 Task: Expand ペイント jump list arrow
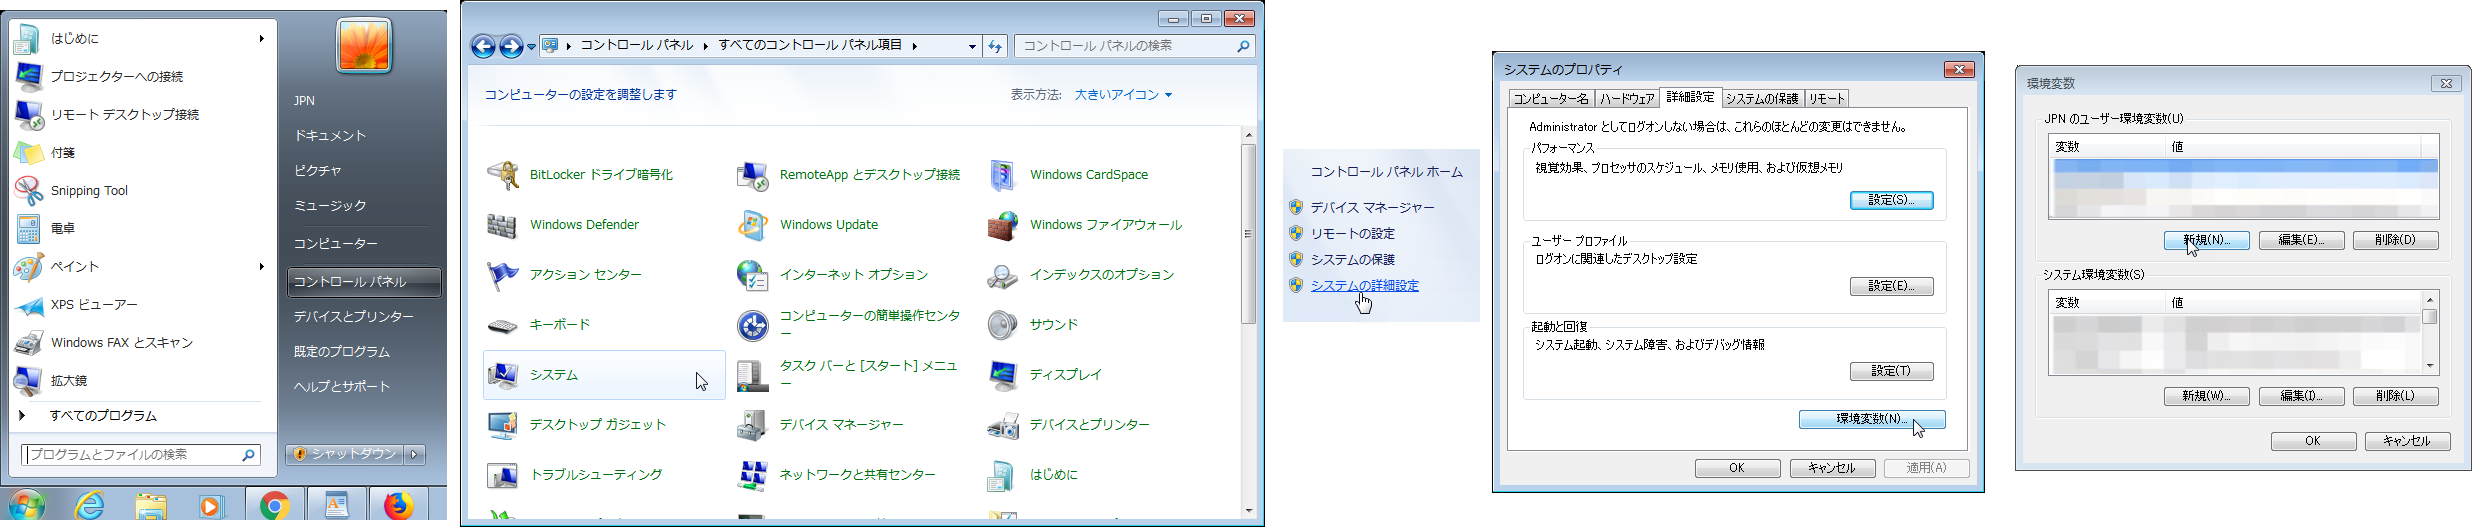pos(261,266)
